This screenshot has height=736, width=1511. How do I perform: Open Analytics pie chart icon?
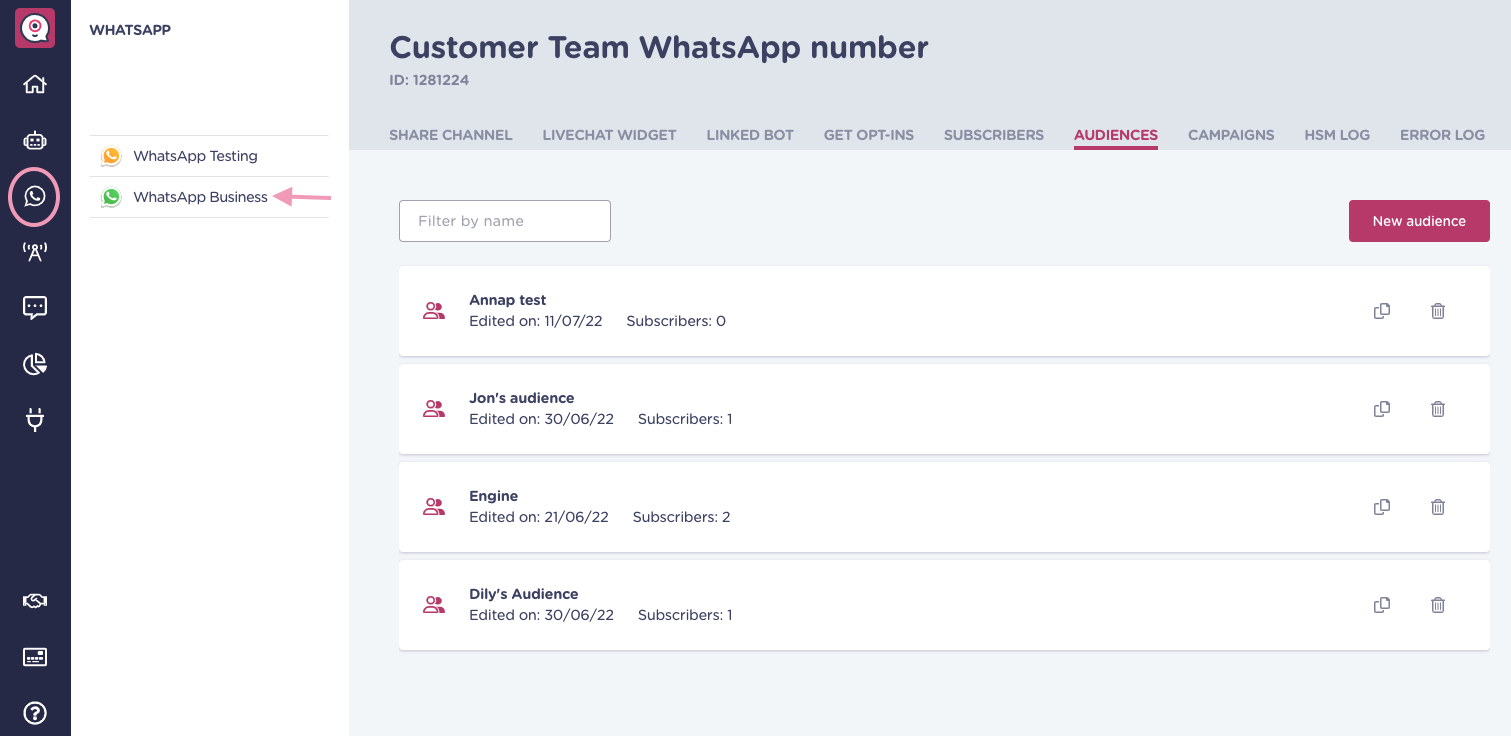35,364
